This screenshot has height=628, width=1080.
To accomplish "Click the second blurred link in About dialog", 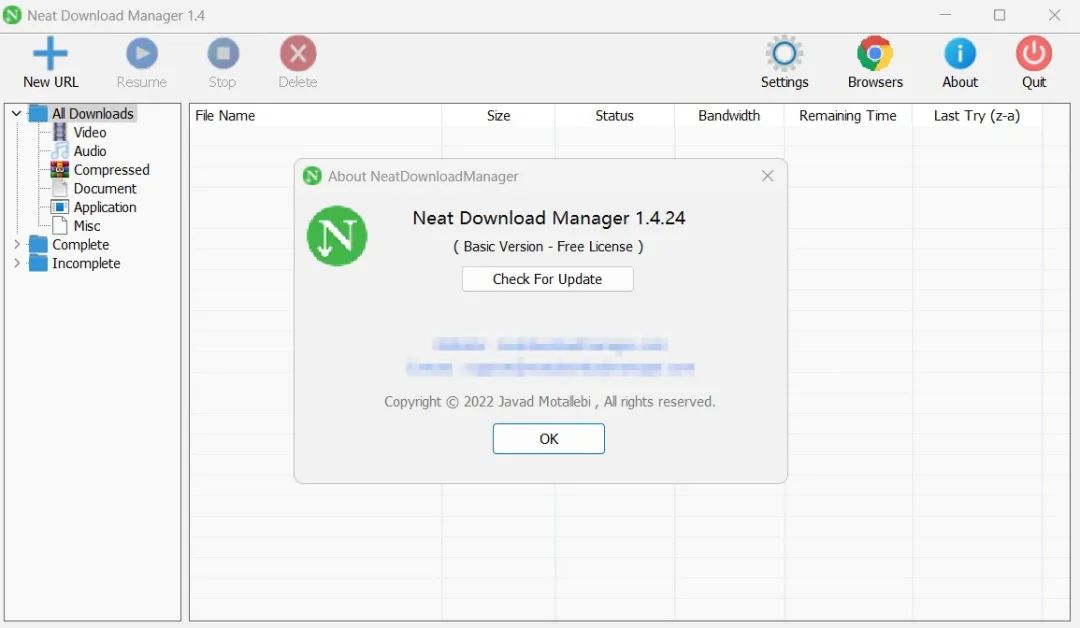I will coord(550,368).
